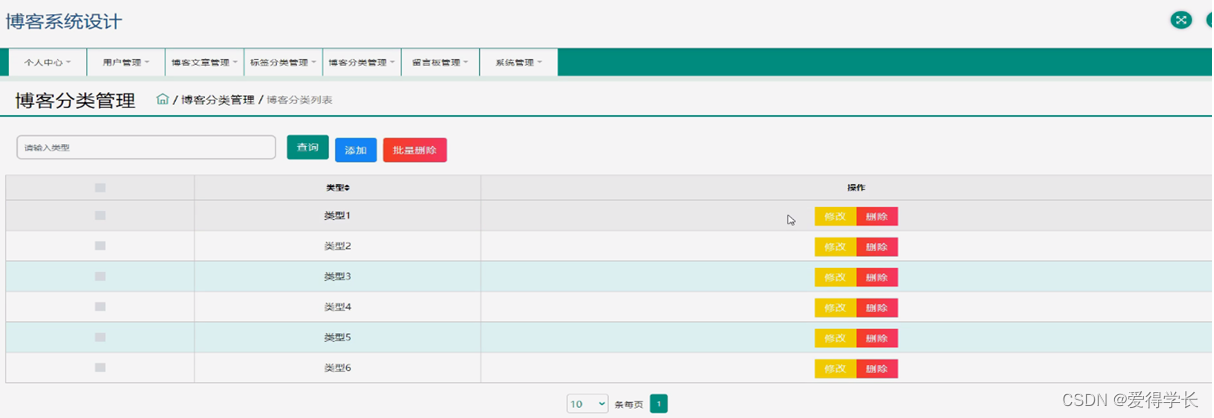This screenshot has width=1214, height=418.
Task: Check the box for row 类型5
Action: (x=100, y=337)
